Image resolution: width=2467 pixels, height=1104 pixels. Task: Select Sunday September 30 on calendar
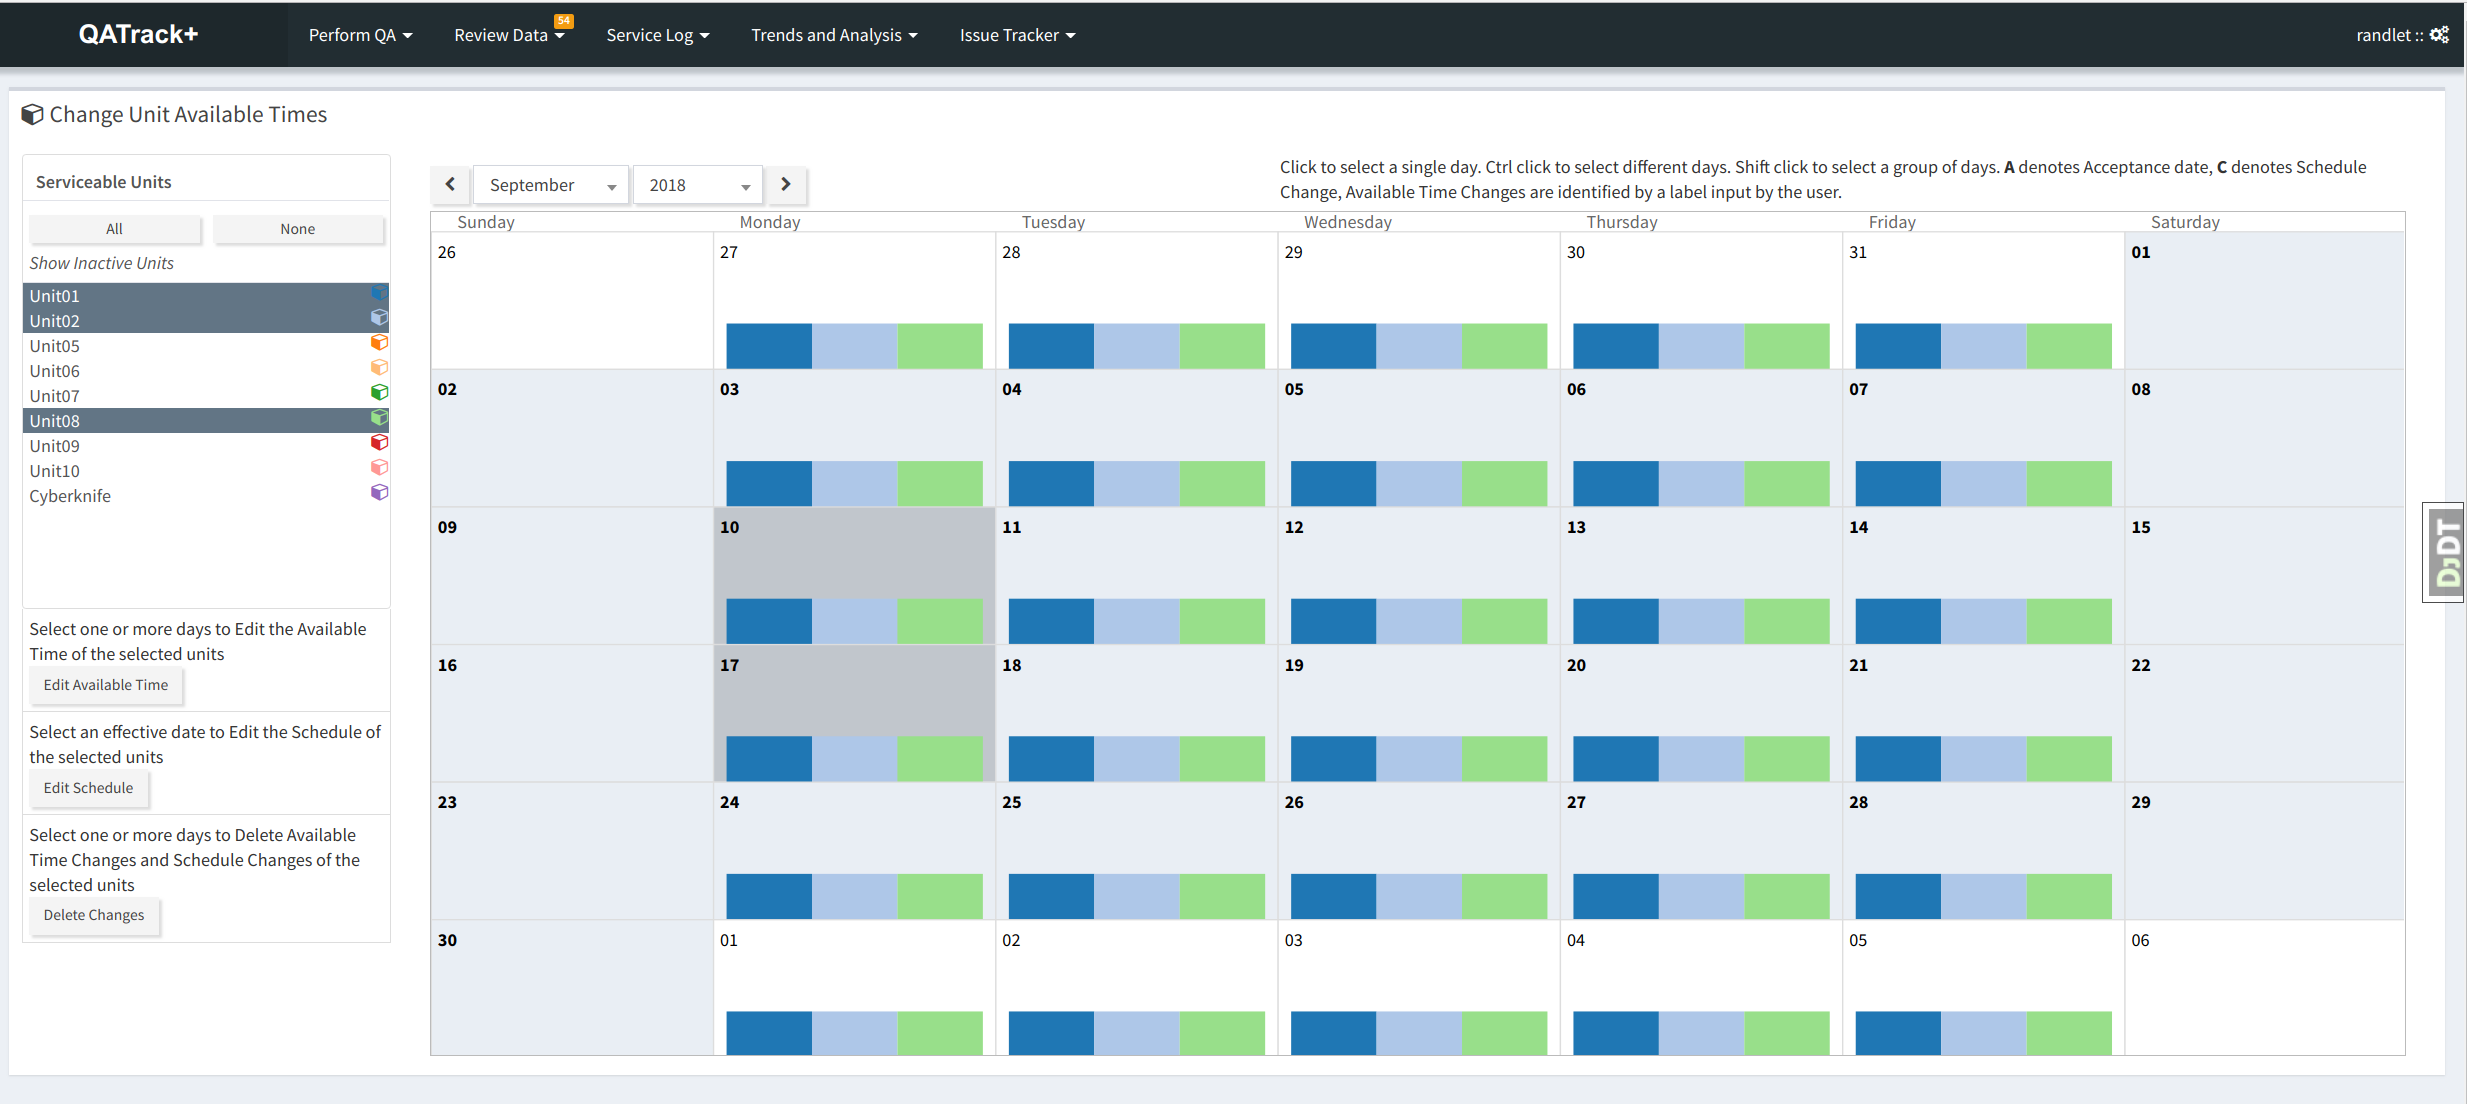pos(572,988)
